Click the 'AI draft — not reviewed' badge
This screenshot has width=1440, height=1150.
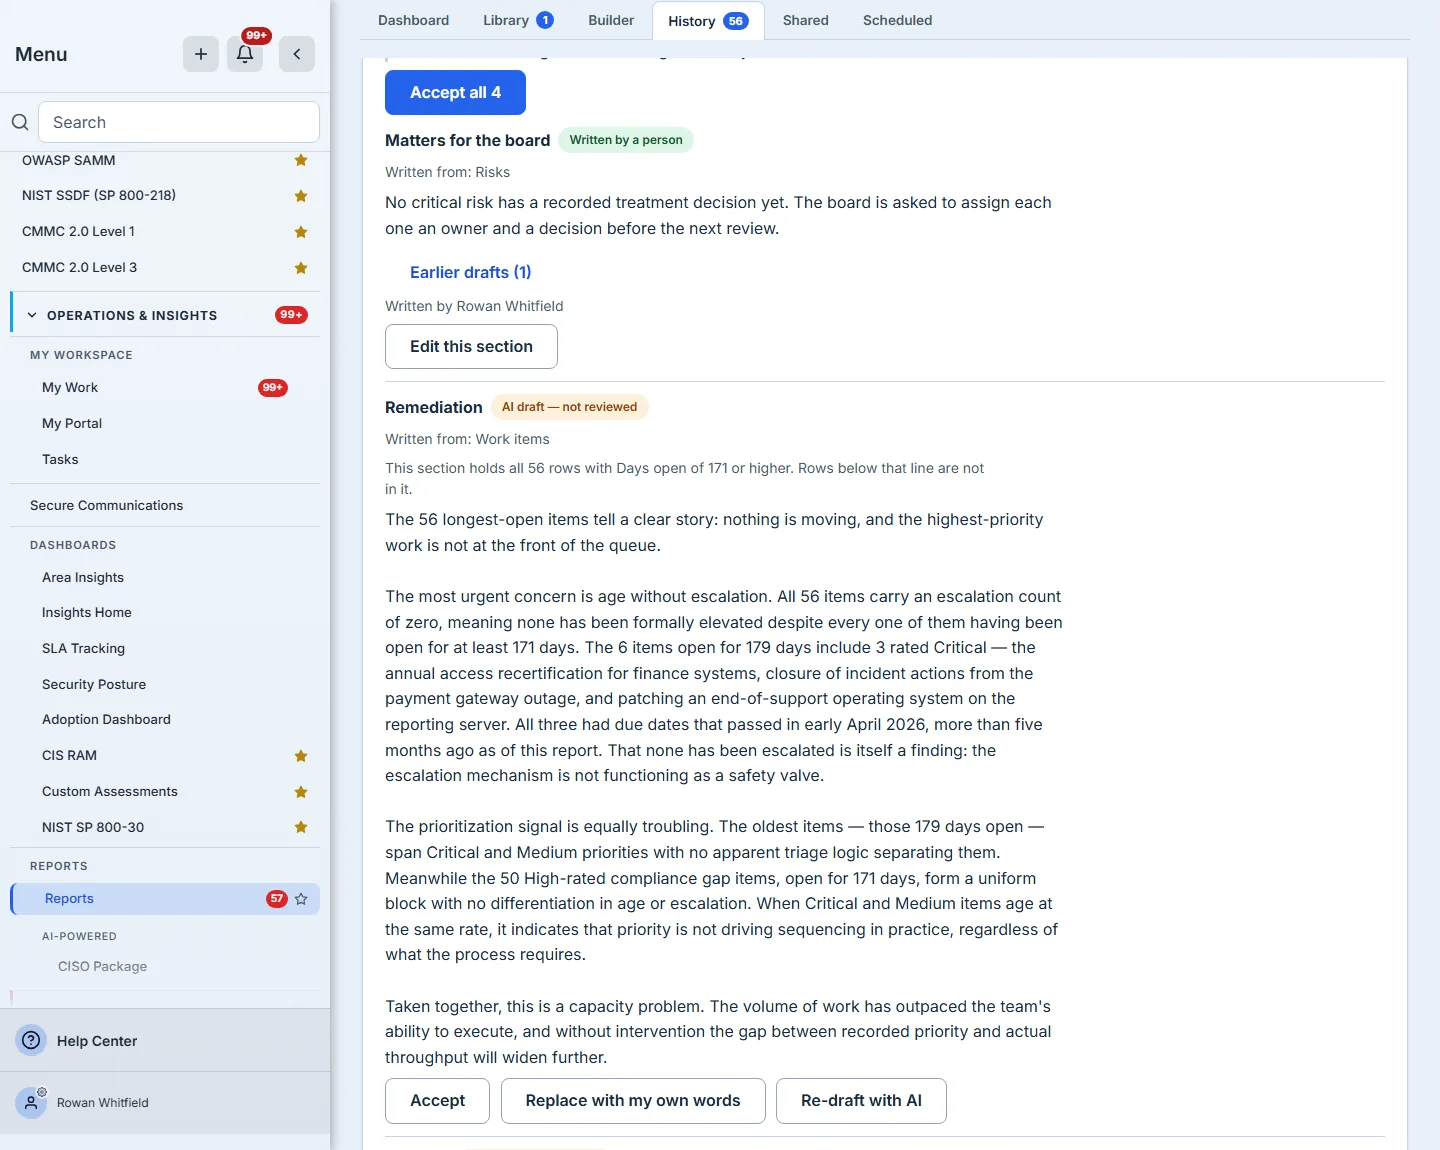point(569,407)
